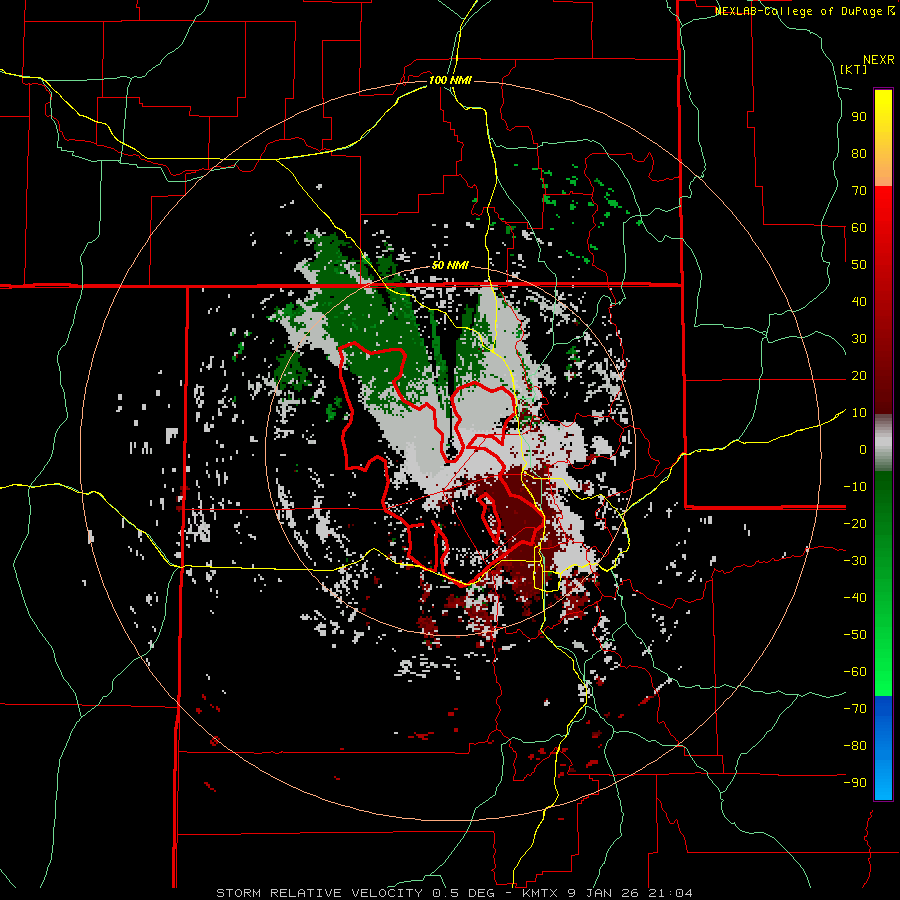This screenshot has width=900, height=900.
Task: Click the -80 value on the velocity scale
Action: 855,746
